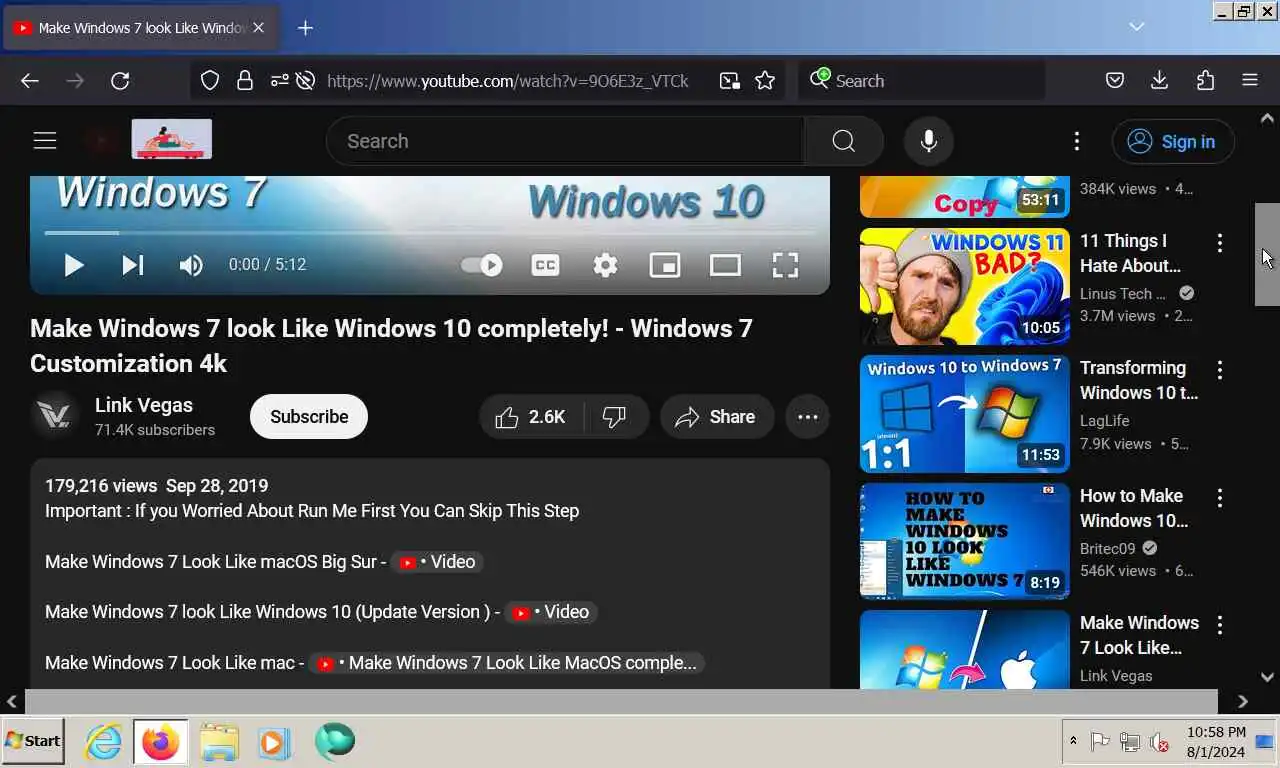Enter full screen mode
Image resolution: width=1280 pixels, height=768 pixels.
(x=785, y=265)
